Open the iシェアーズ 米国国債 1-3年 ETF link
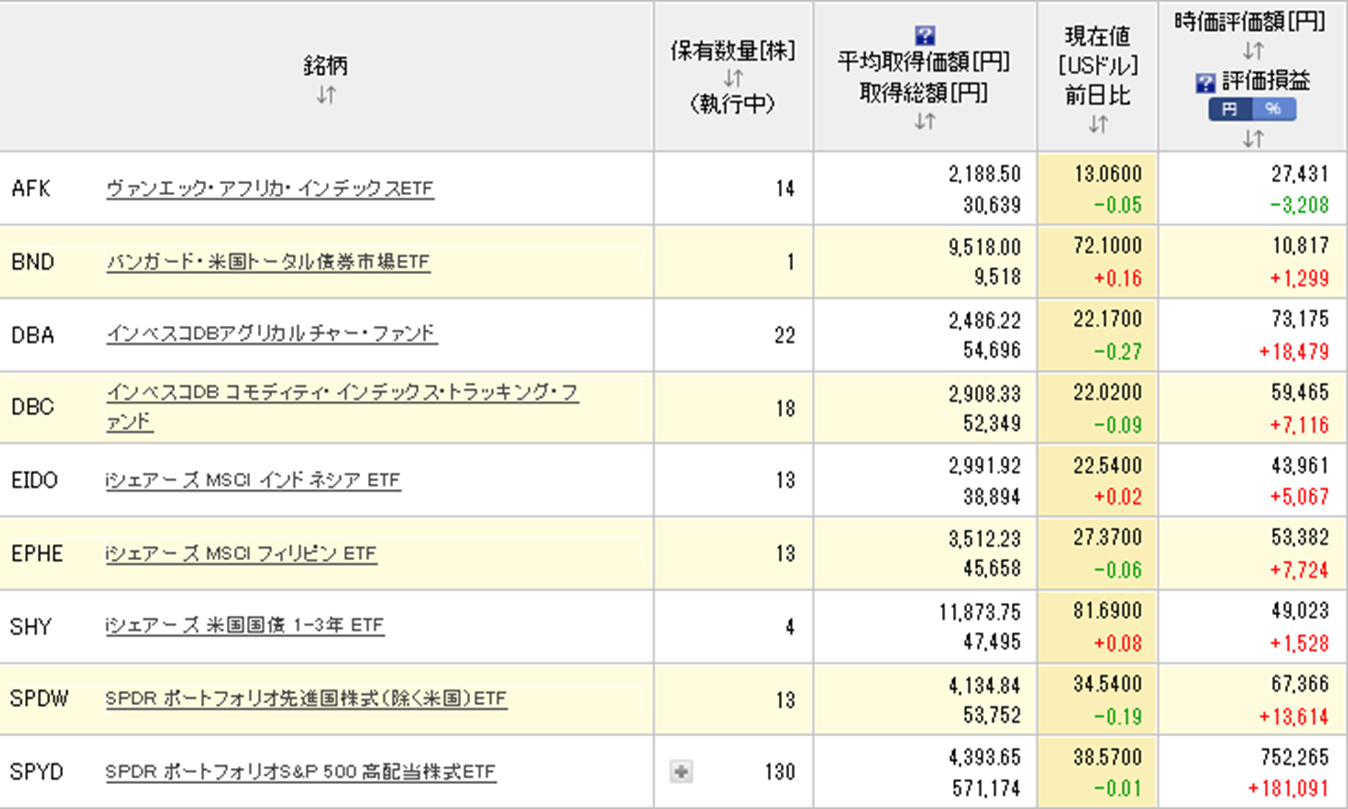This screenshot has height=809, width=1348. pos(244,627)
